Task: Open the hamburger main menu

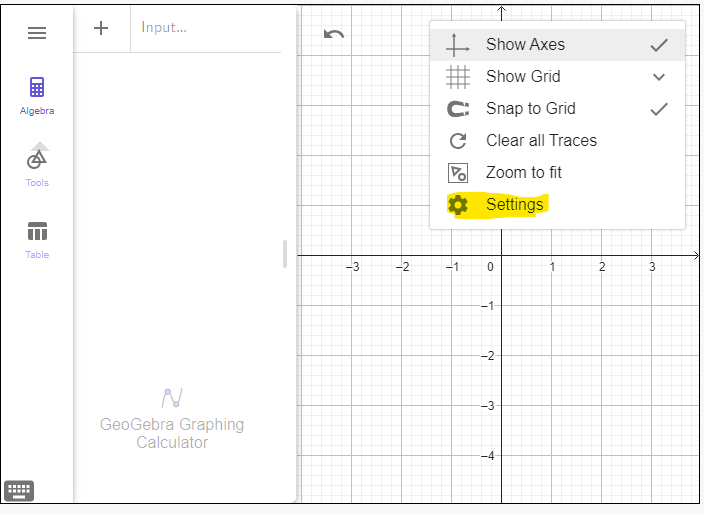Action: [x=37, y=33]
